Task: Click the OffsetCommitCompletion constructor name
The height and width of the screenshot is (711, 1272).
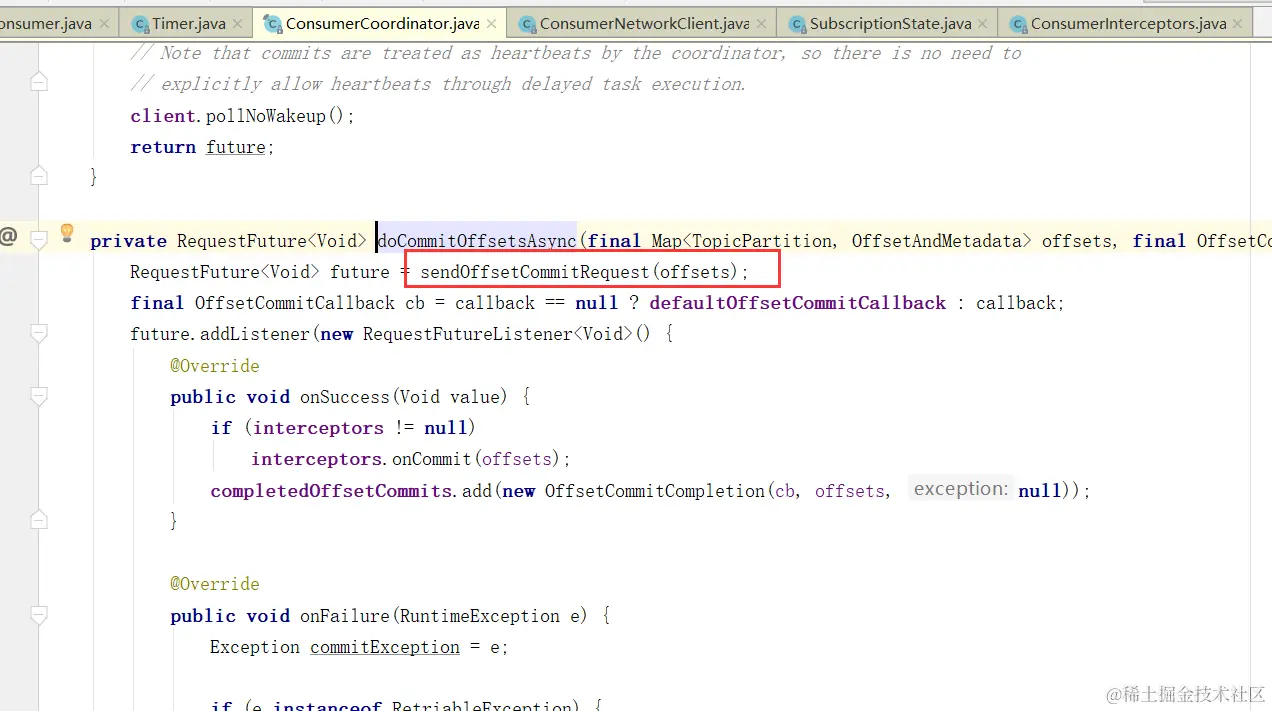Action: pyautogui.click(x=655, y=491)
